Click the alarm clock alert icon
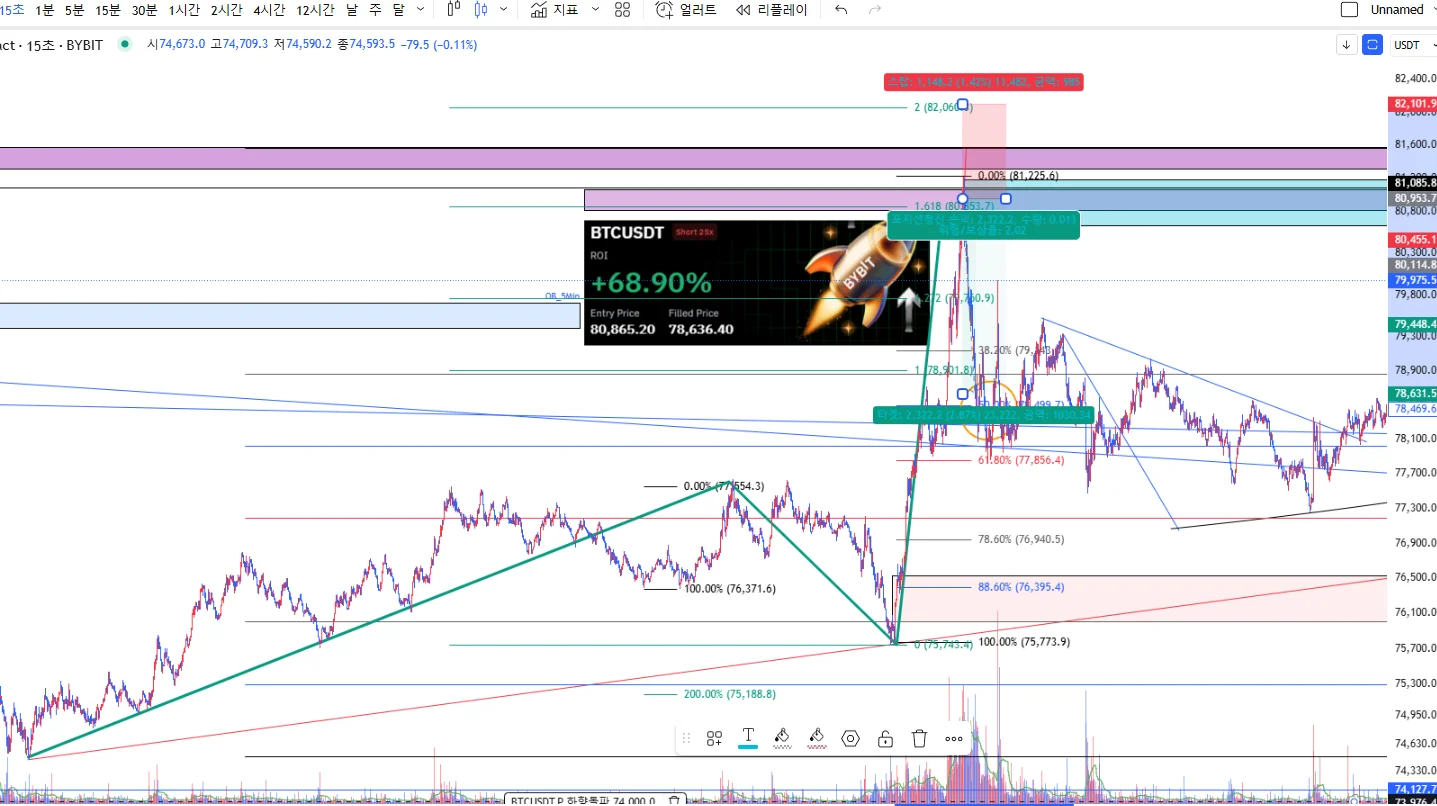Screen dimensions: 1437x806 [664, 10]
